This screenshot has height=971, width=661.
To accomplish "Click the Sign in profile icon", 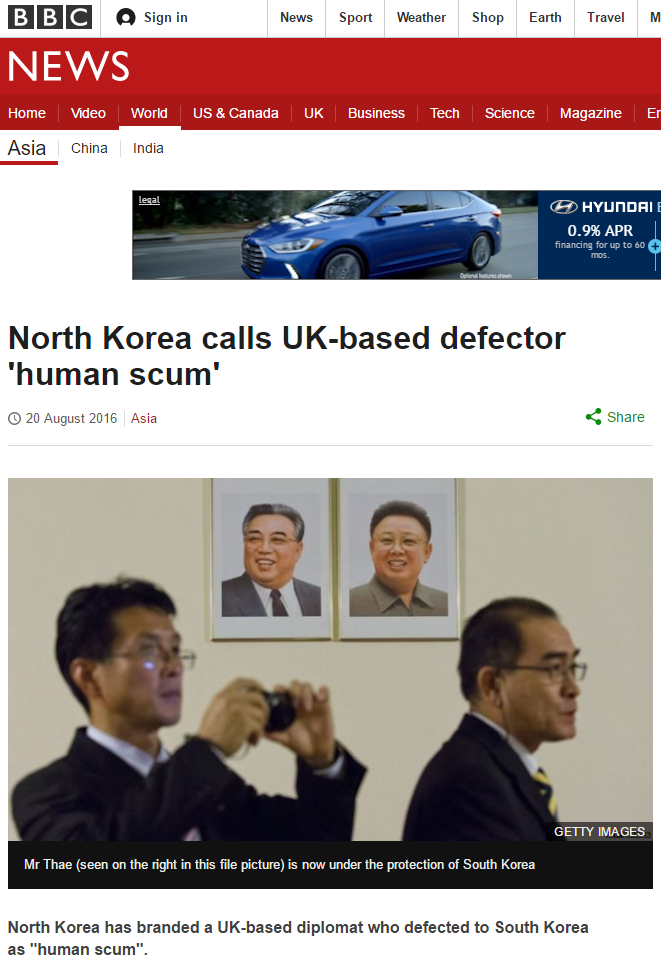I will [126, 18].
